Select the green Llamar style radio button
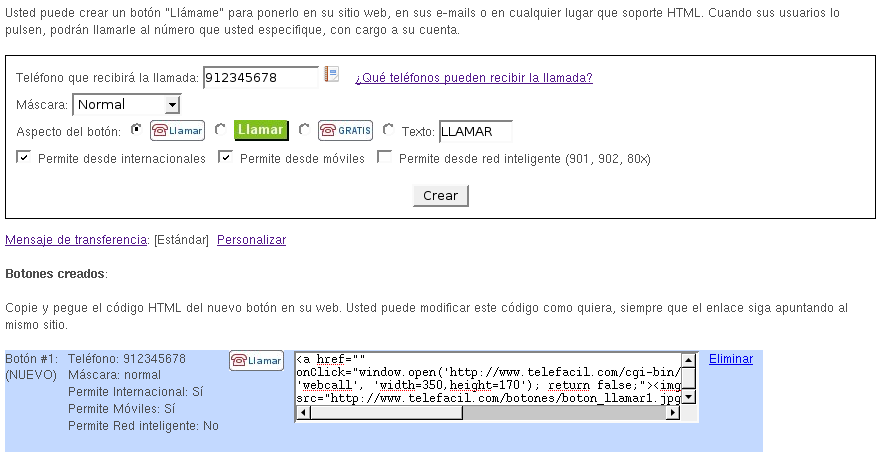 click(220, 130)
